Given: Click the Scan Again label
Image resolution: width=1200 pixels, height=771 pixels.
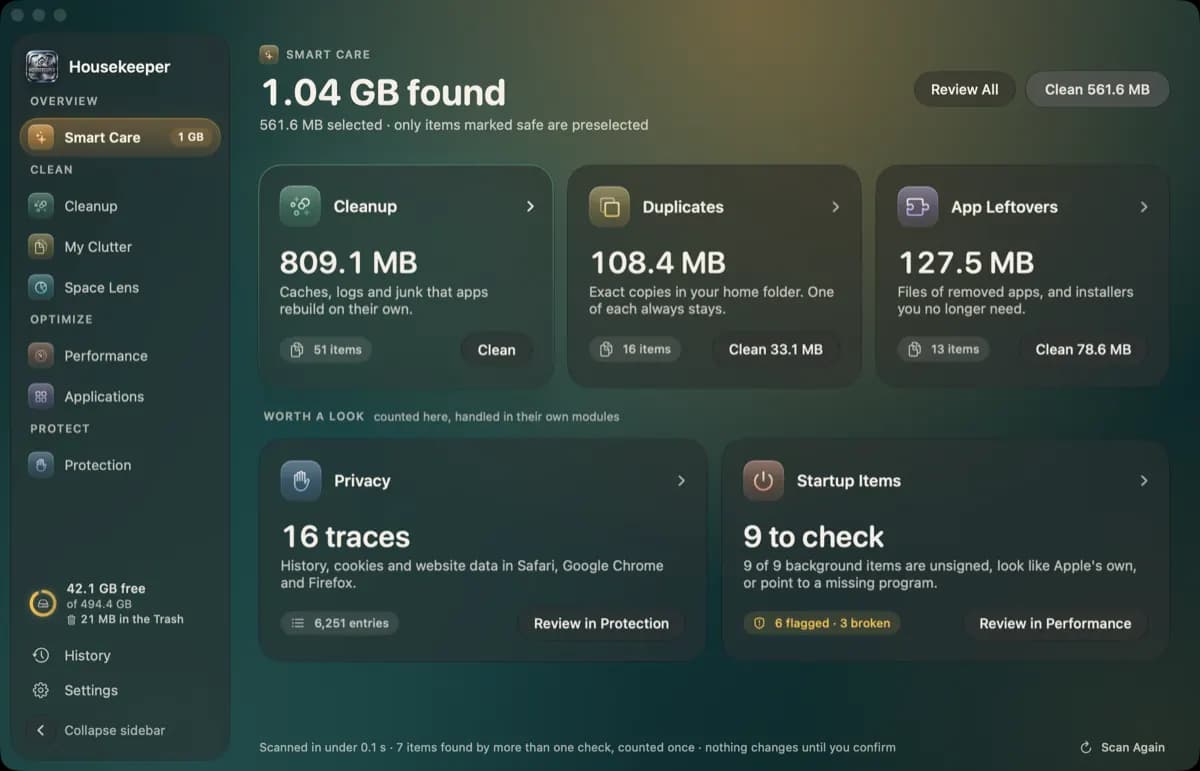Looking at the screenshot, I should pyautogui.click(x=1132, y=748).
